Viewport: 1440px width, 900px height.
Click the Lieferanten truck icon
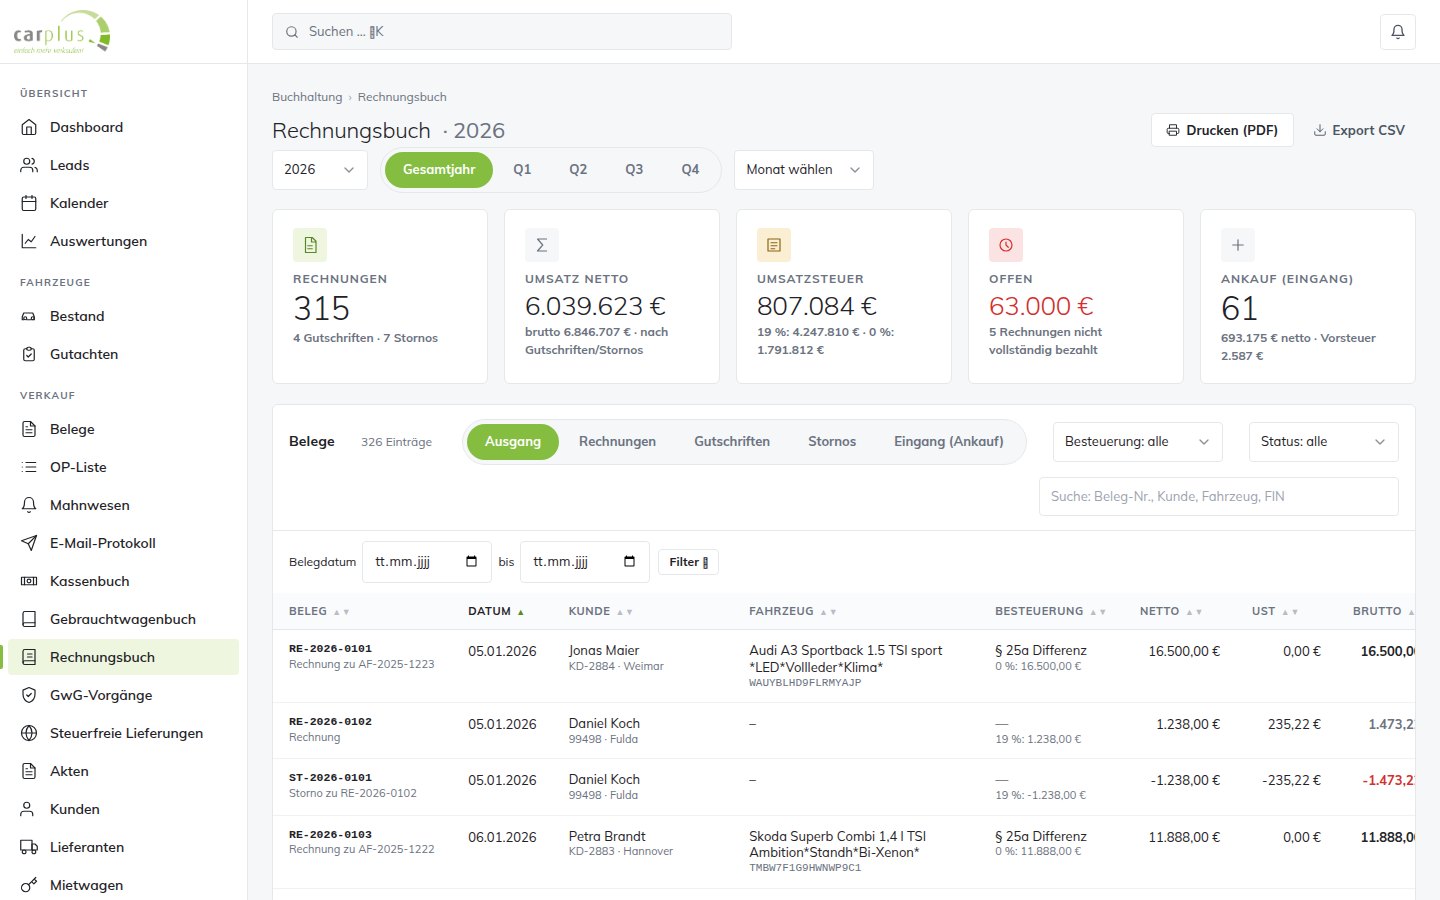pos(29,847)
